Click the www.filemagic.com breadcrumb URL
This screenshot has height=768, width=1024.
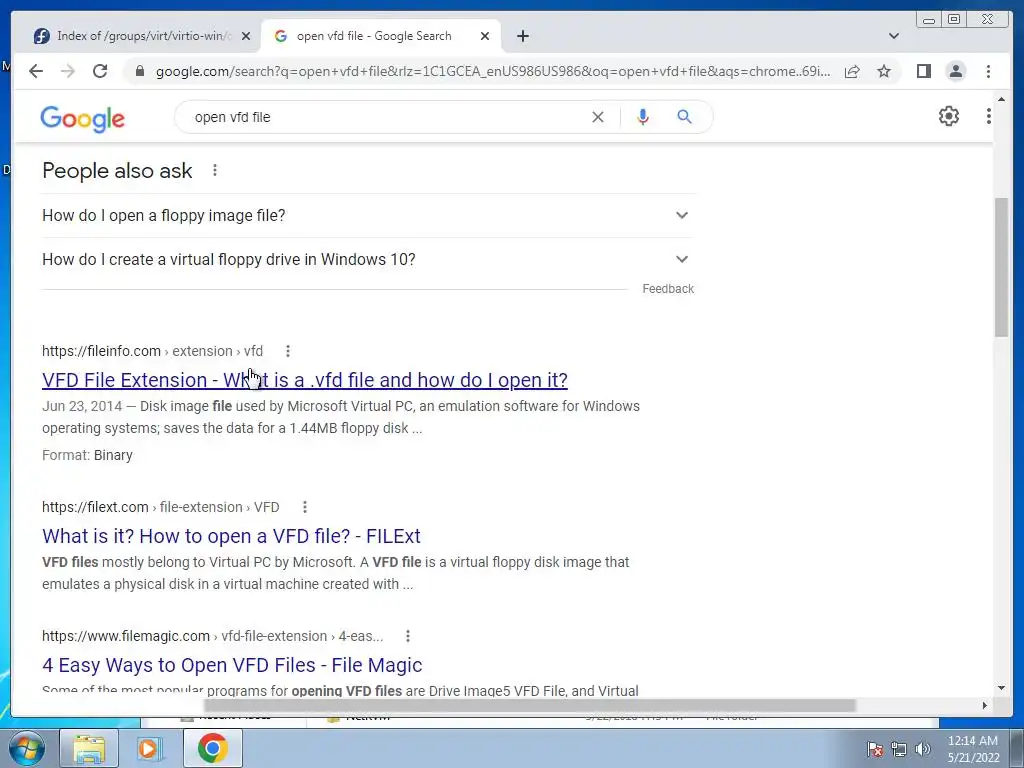(x=212, y=636)
